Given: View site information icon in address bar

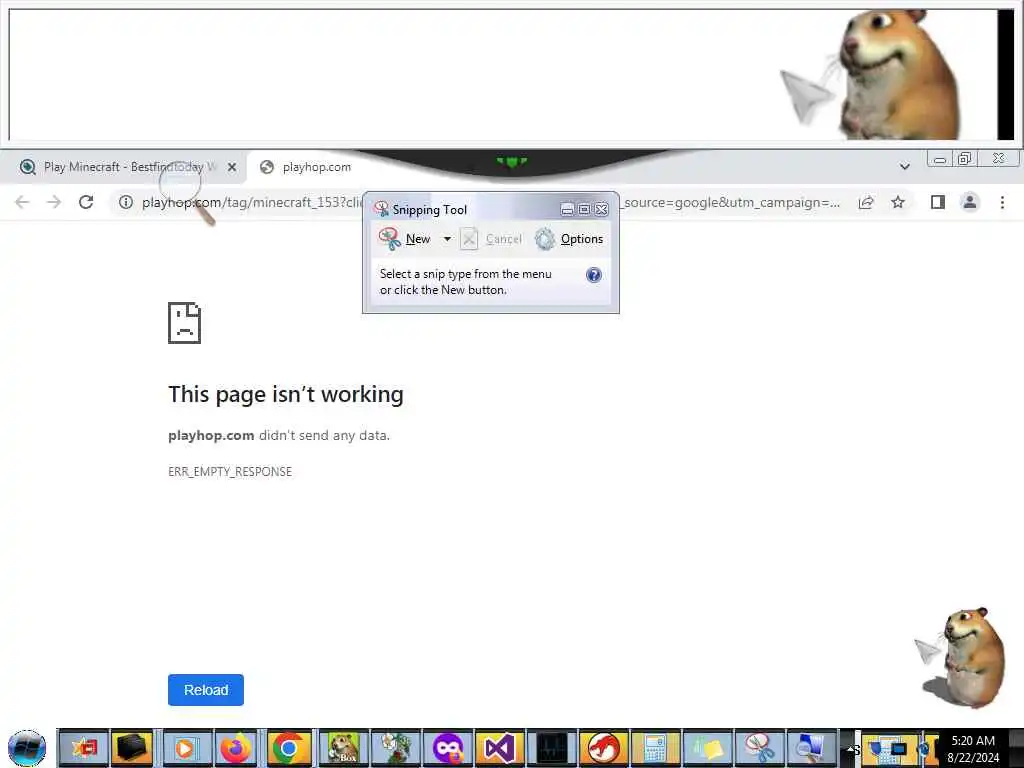Looking at the screenshot, I should coord(126,202).
